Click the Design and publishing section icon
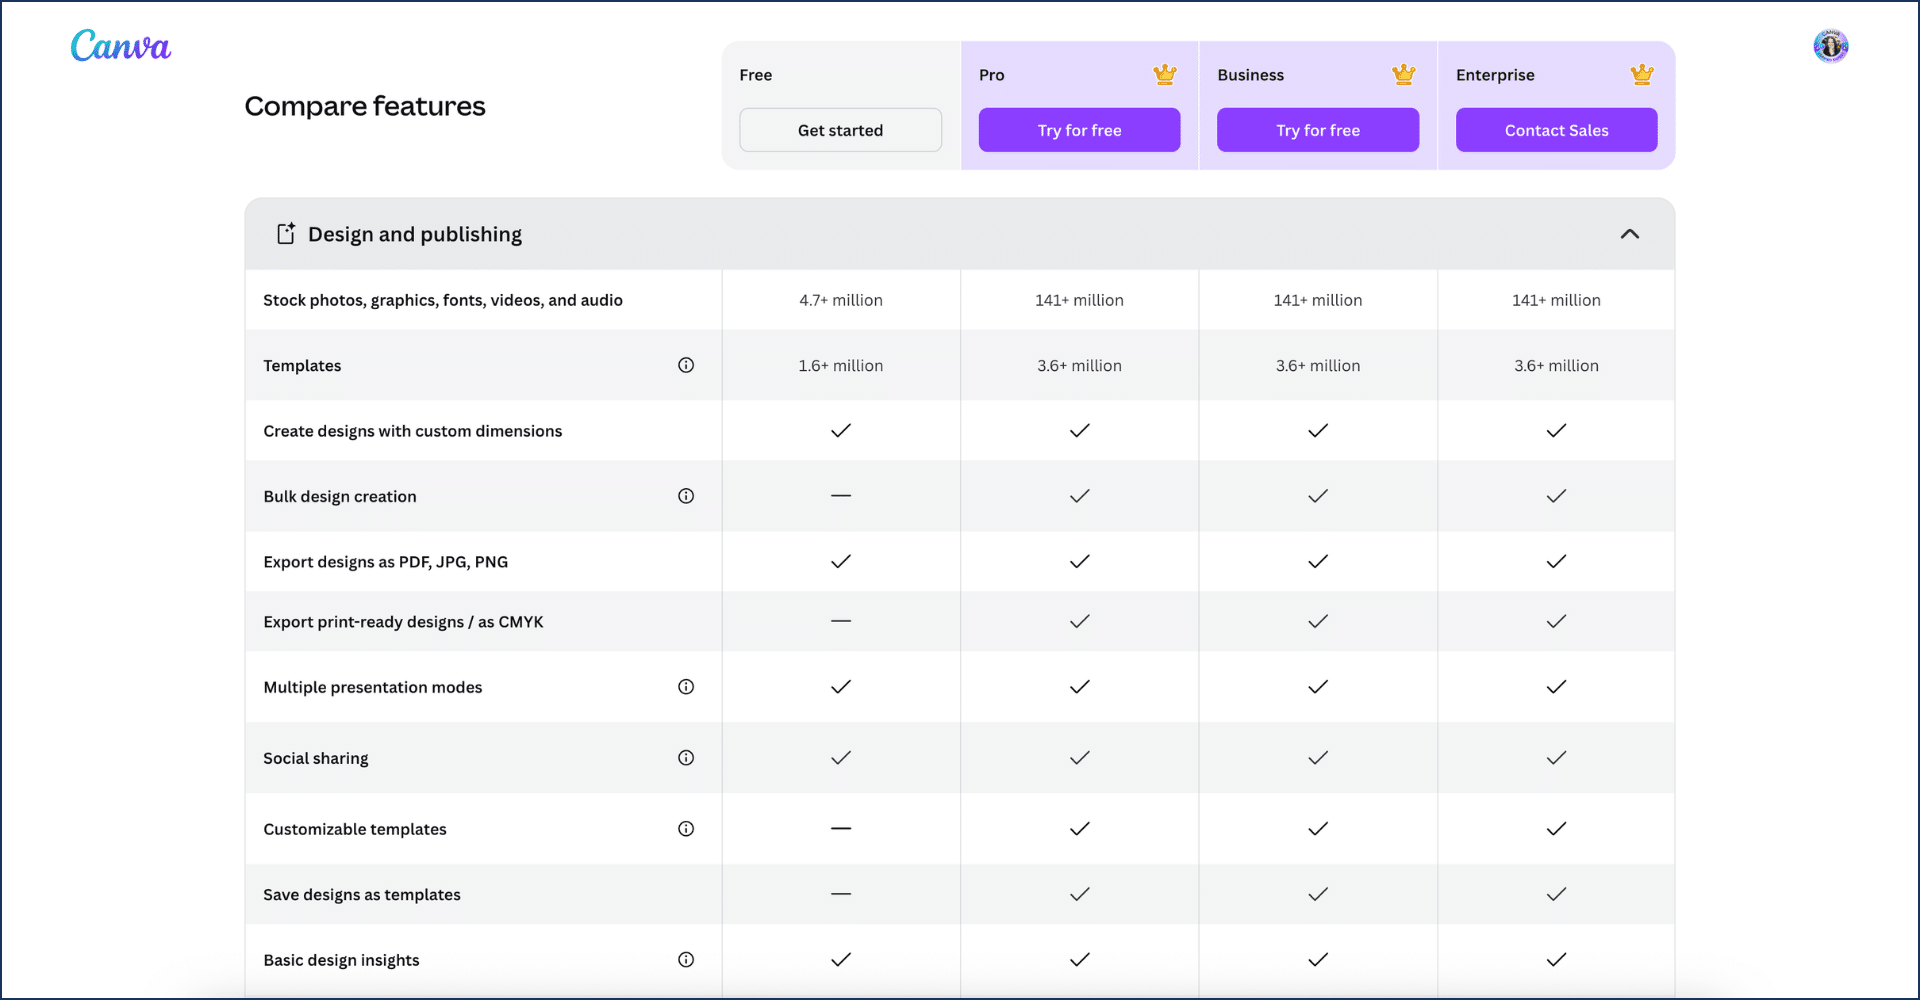Screen dimensions: 1920x1000 pyautogui.click(x=286, y=234)
